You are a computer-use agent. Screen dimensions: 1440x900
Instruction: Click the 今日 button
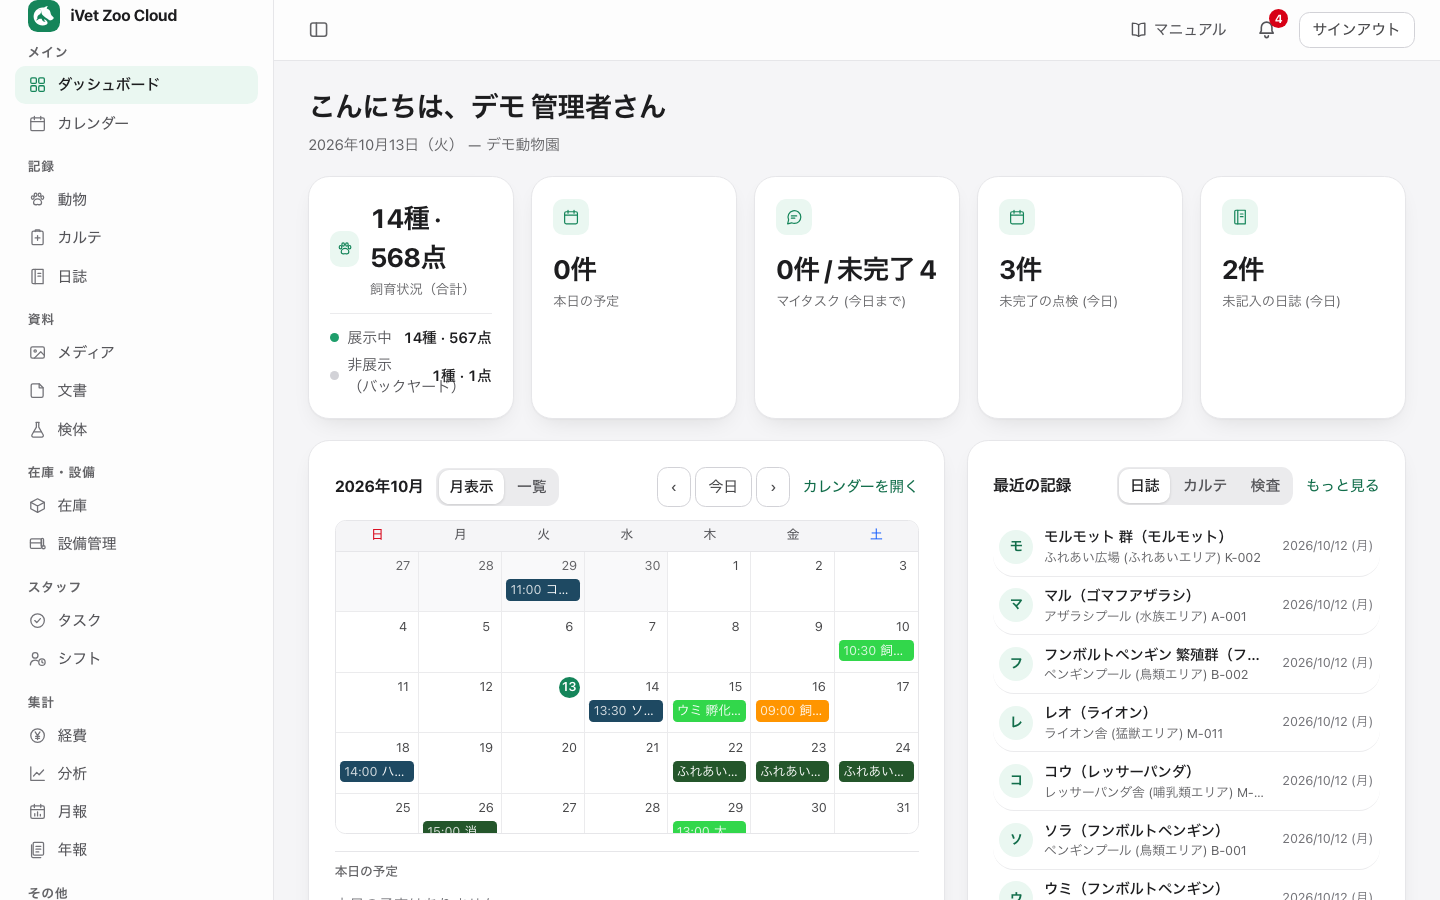tap(723, 487)
